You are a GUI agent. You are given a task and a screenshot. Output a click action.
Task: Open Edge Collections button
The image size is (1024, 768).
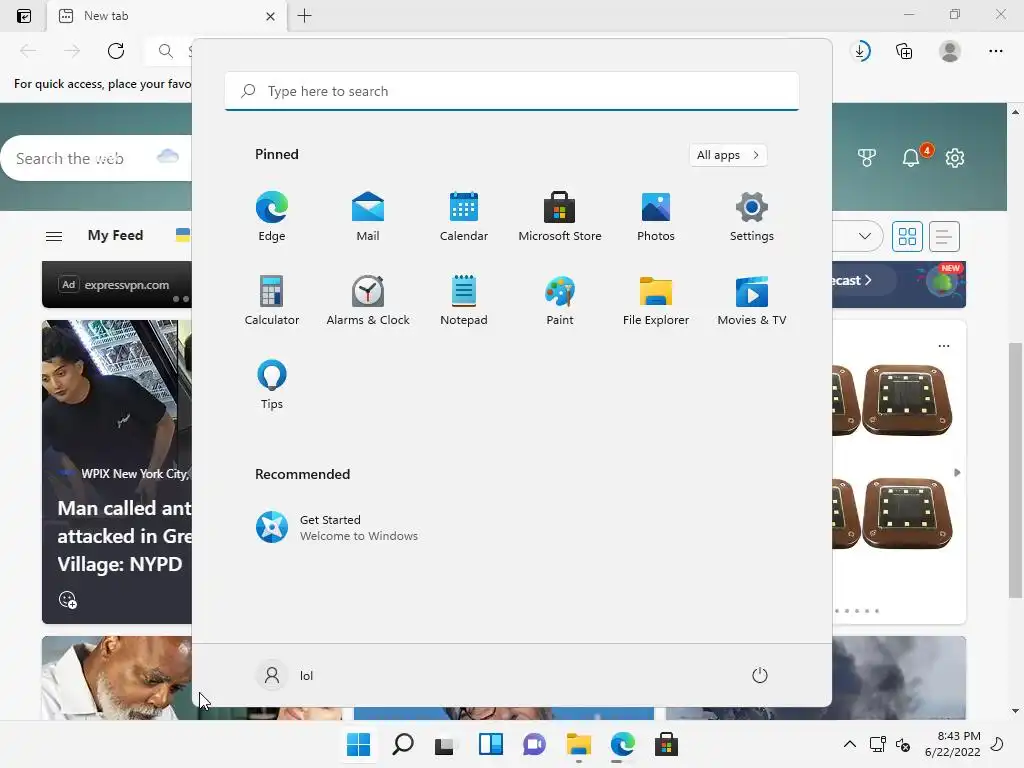pos(904,51)
